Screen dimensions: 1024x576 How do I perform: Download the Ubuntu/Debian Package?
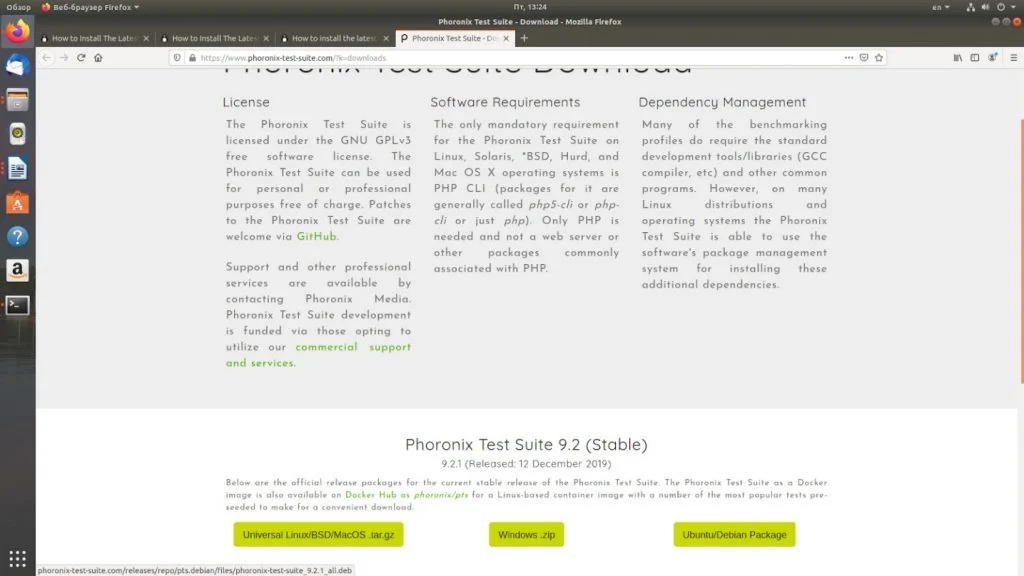coord(734,534)
